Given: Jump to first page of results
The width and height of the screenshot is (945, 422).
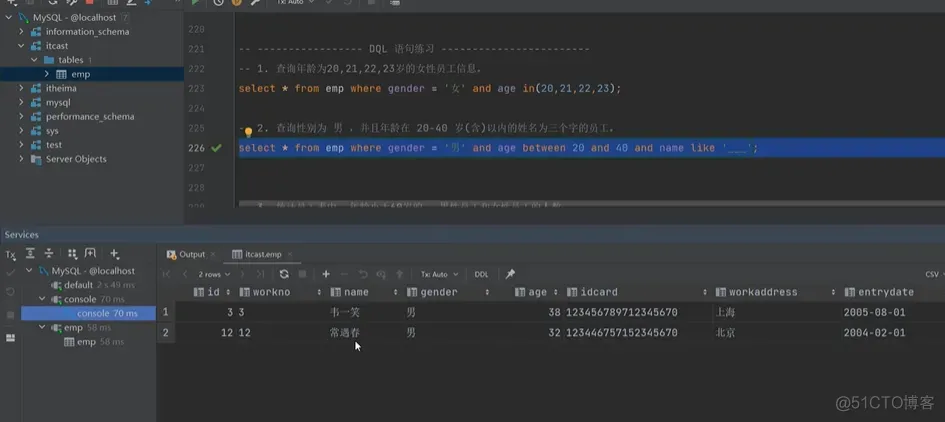Looking at the screenshot, I should point(166,274).
